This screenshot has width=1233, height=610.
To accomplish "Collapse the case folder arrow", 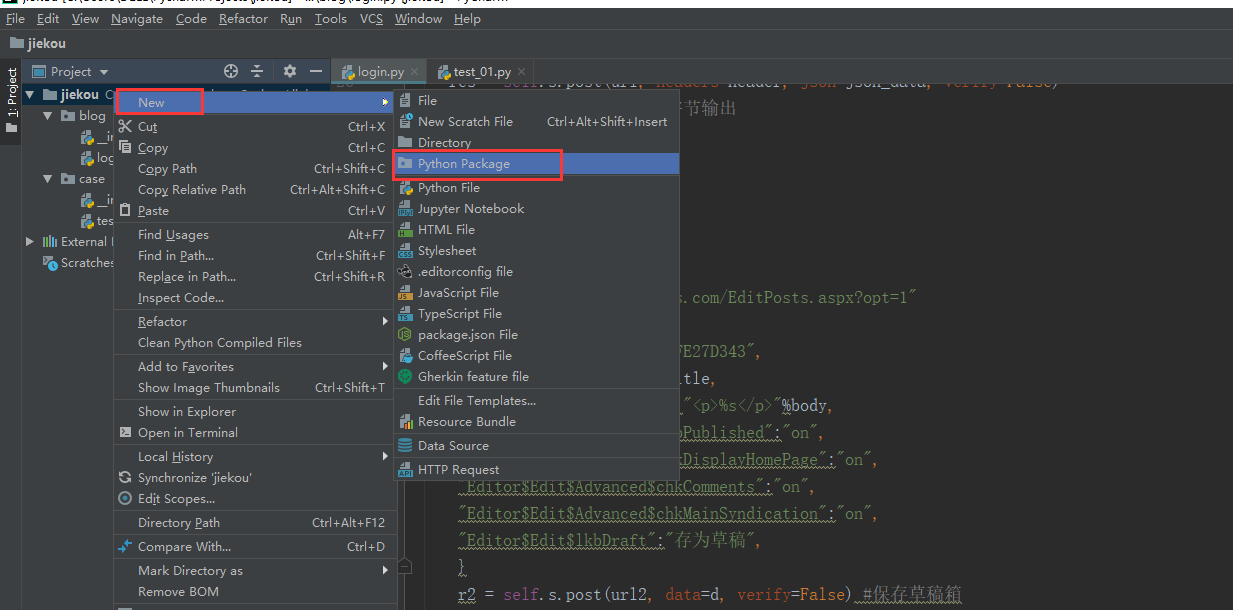I will [x=48, y=179].
